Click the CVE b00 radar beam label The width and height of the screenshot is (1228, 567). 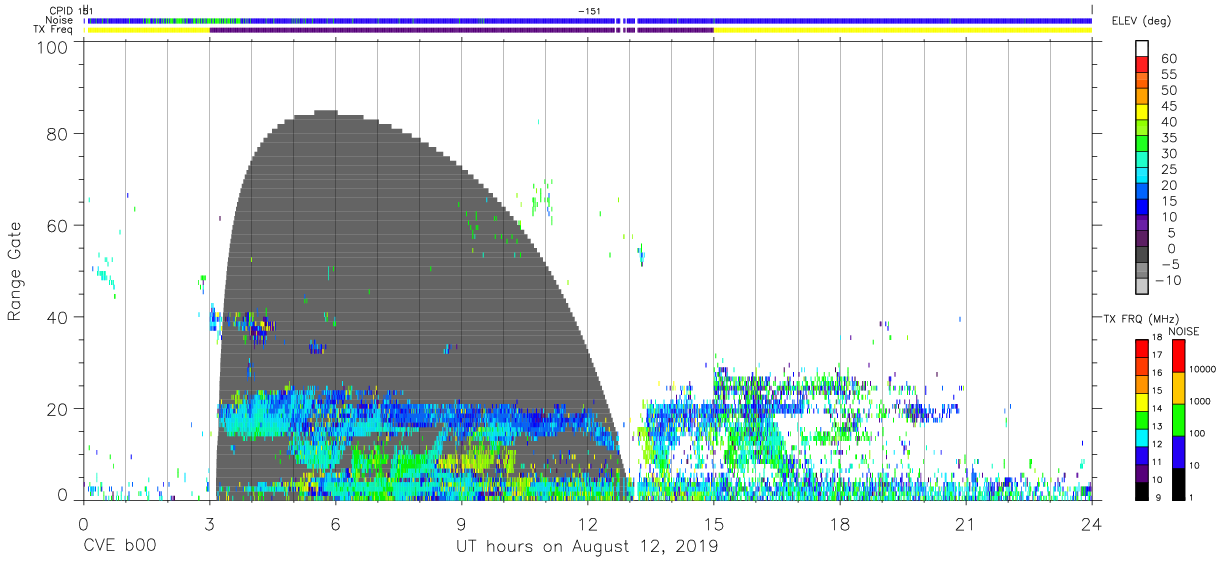(118, 547)
